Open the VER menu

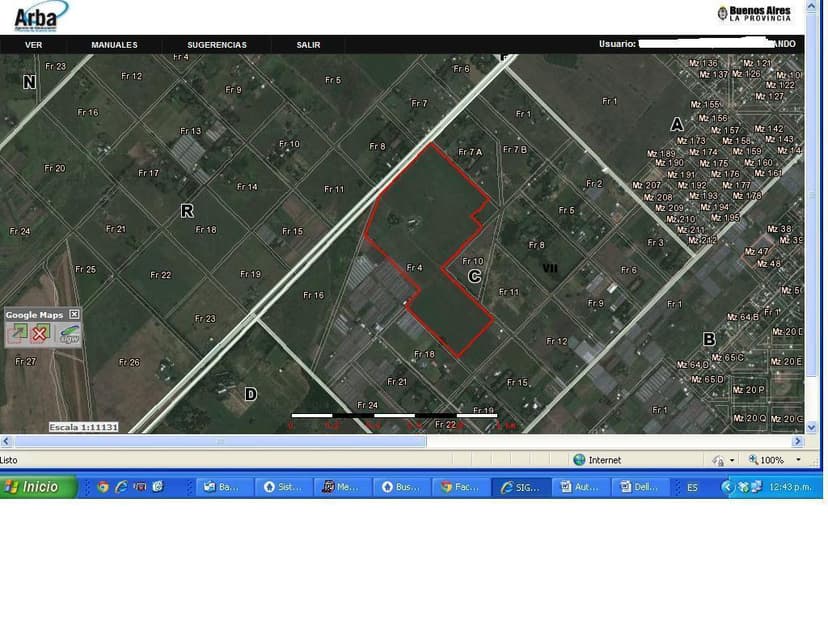pos(33,44)
